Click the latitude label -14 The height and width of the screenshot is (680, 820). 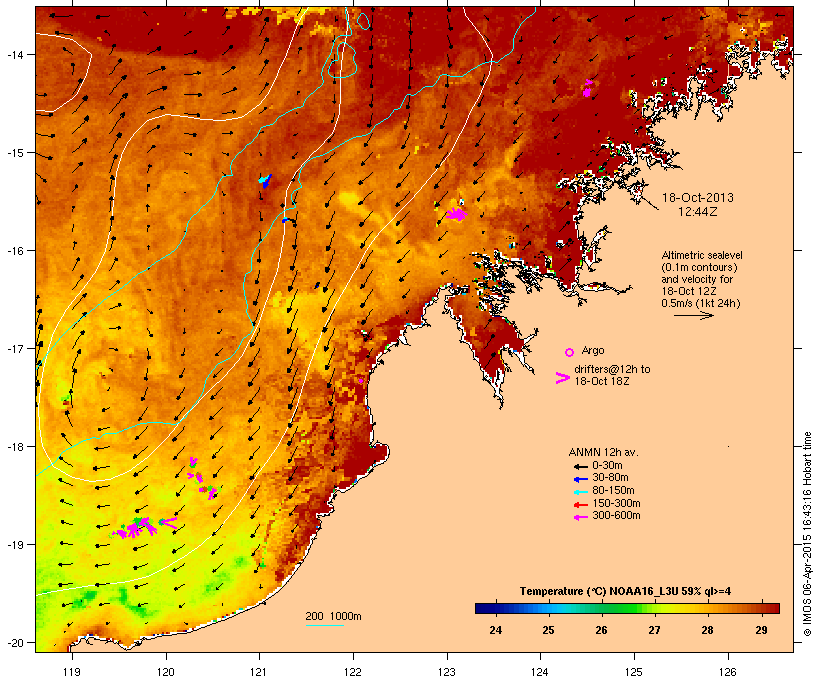pyautogui.click(x=15, y=54)
